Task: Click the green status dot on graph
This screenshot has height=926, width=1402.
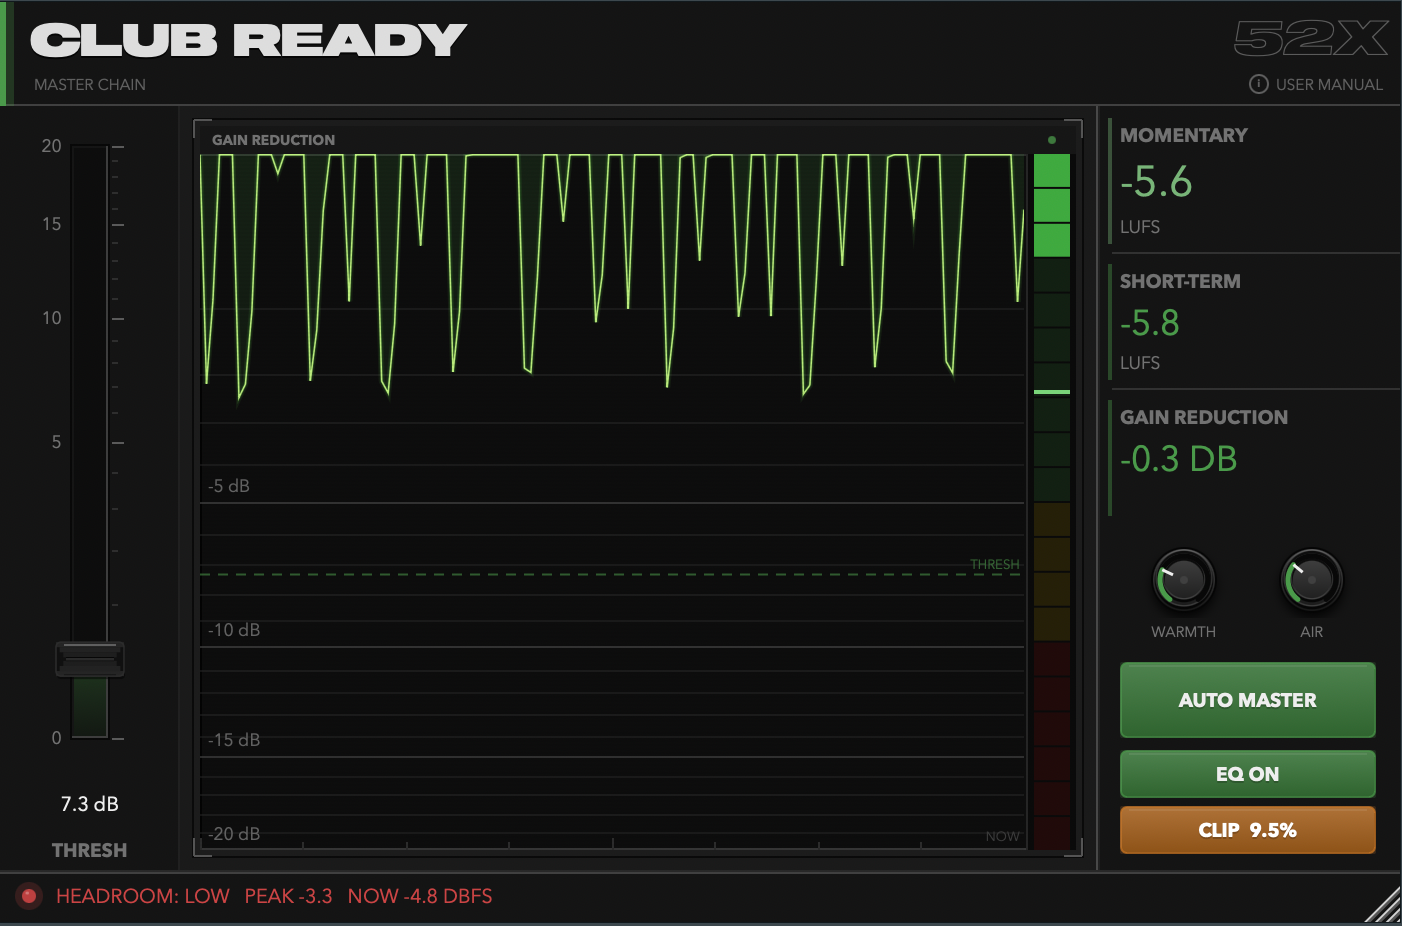Action: (1052, 140)
